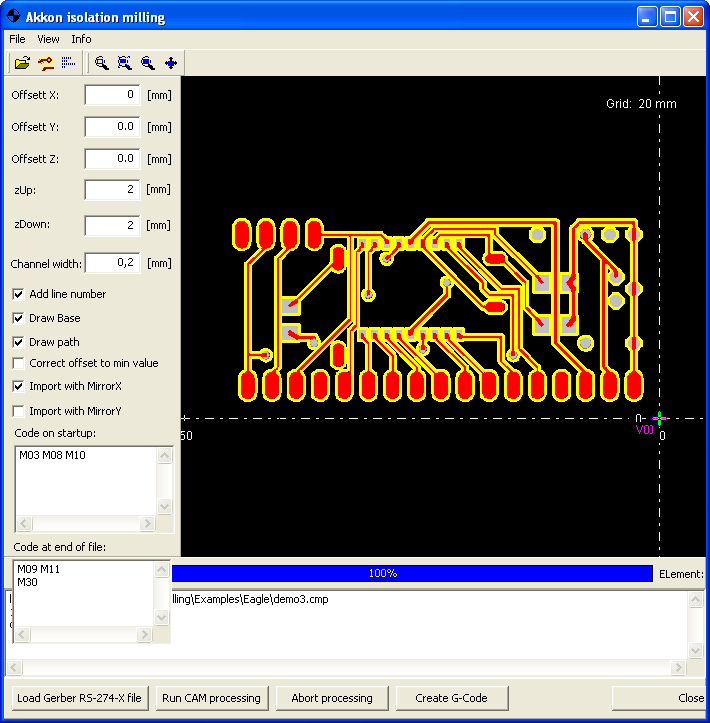Viewport: 710px width, 723px height.
Task: Open the File menu
Action: point(17,39)
